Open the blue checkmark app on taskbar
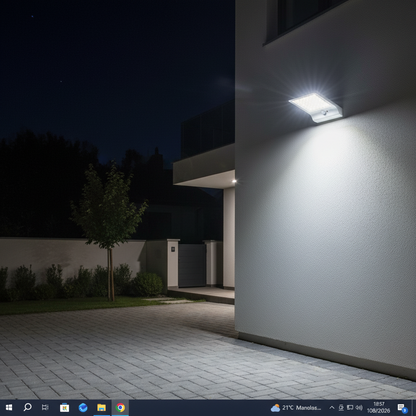This screenshot has height=416, width=416. coord(83,407)
